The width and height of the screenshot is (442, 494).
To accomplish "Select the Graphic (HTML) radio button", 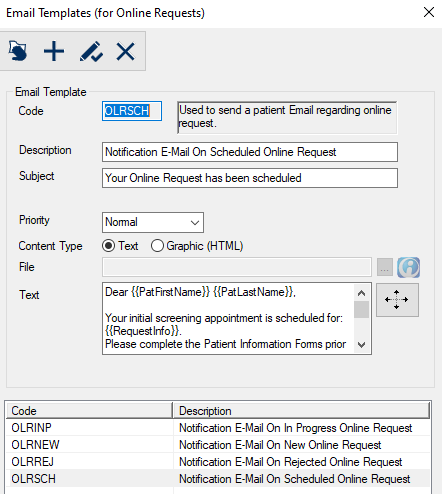I will pyautogui.click(x=157, y=246).
